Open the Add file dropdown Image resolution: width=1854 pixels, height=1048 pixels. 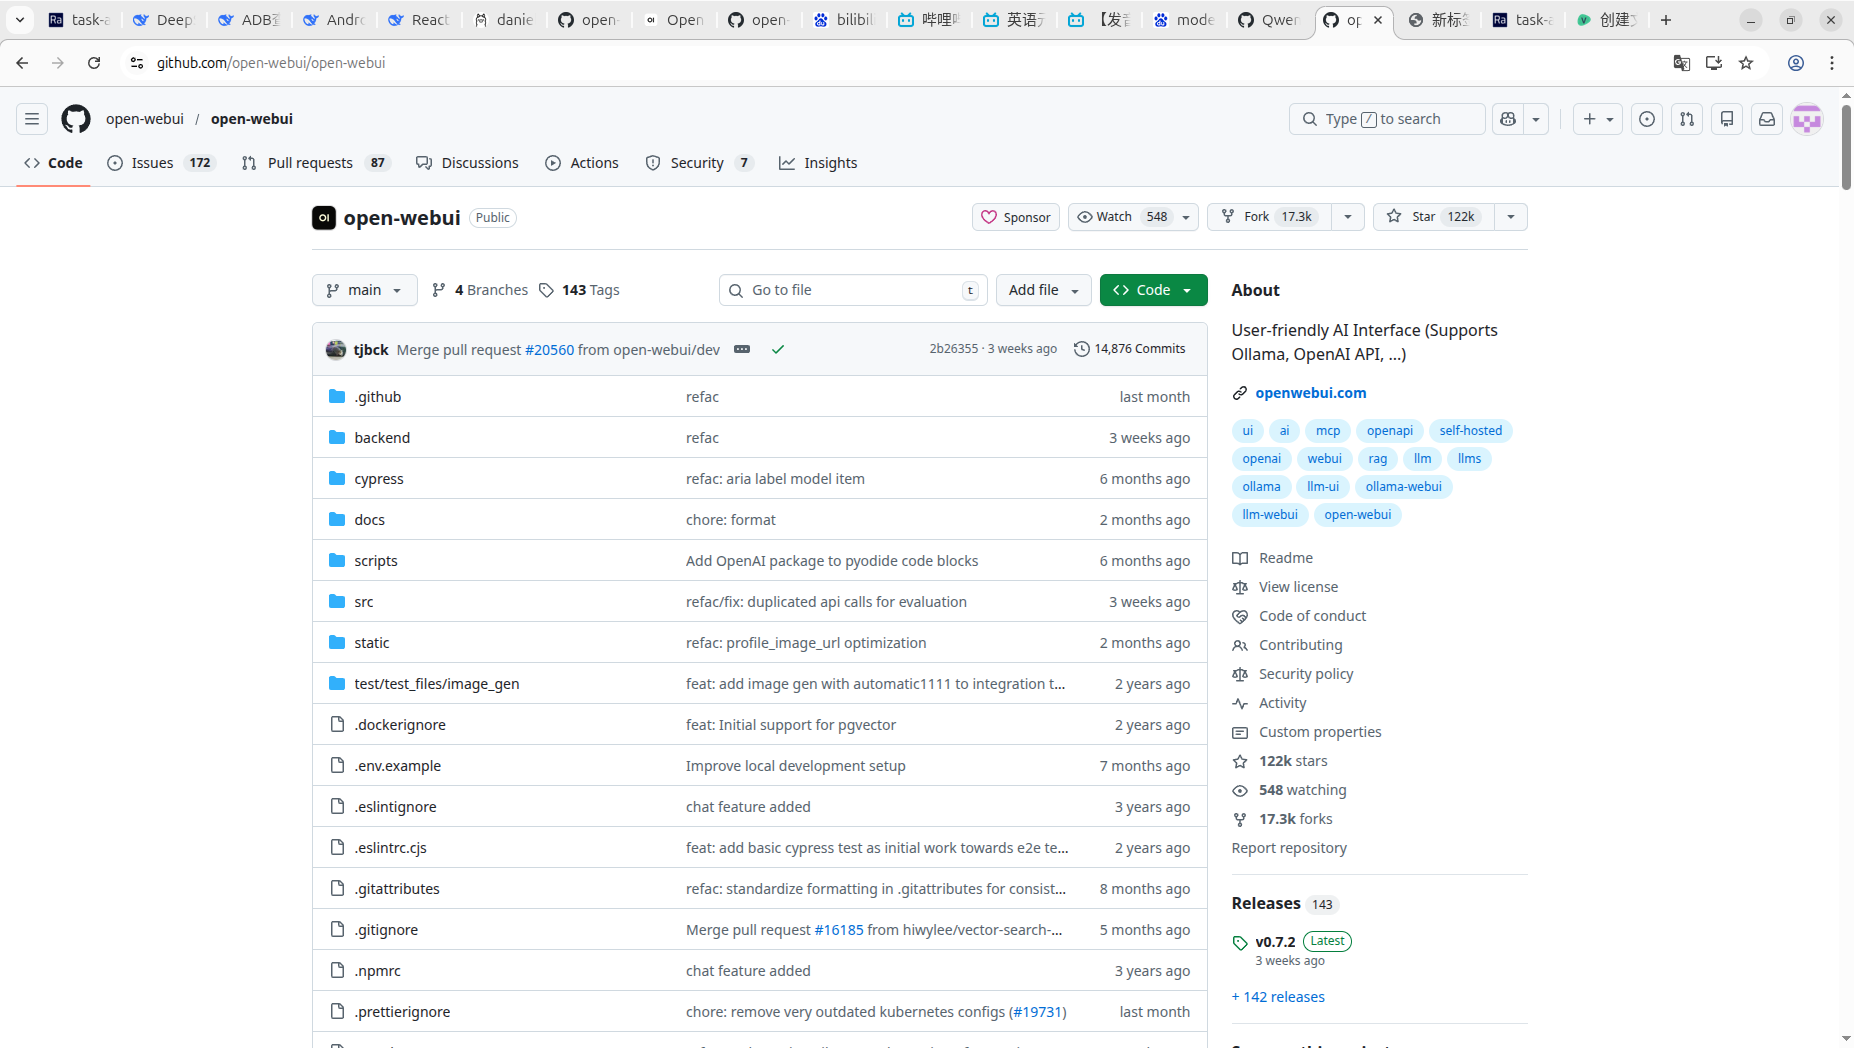pos(1043,290)
